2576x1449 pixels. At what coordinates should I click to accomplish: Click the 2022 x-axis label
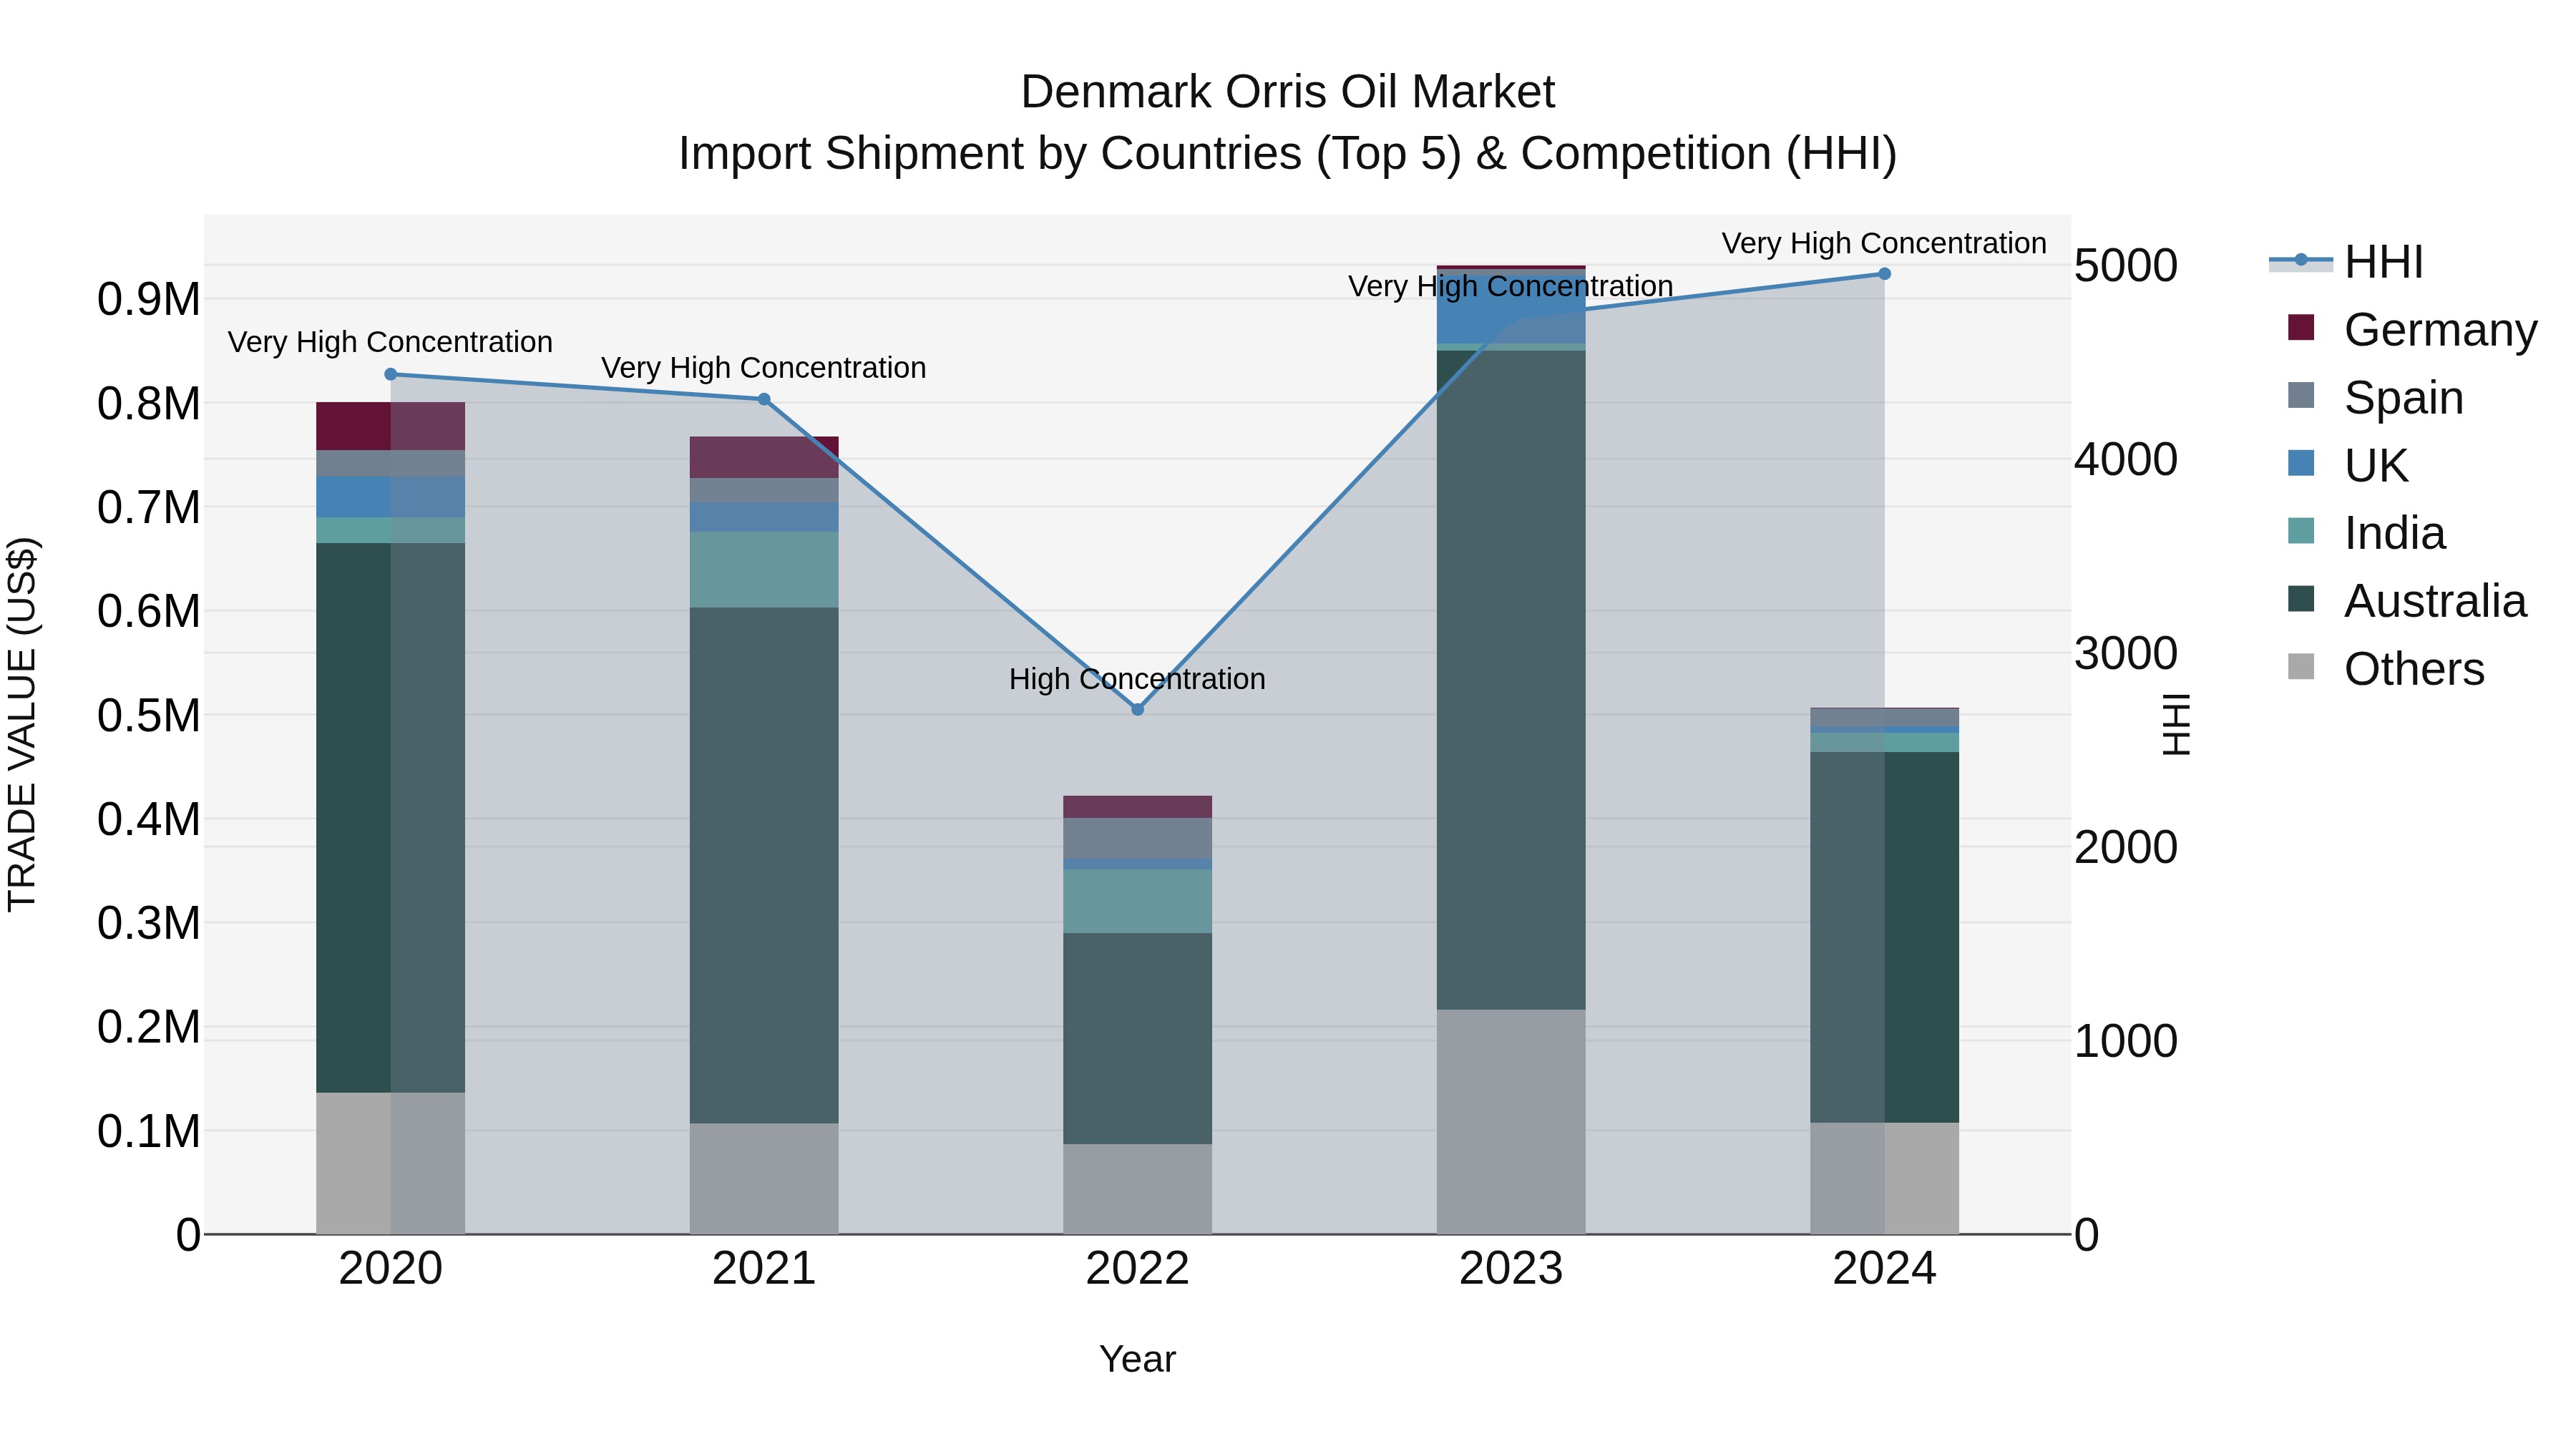pos(1137,1269)
